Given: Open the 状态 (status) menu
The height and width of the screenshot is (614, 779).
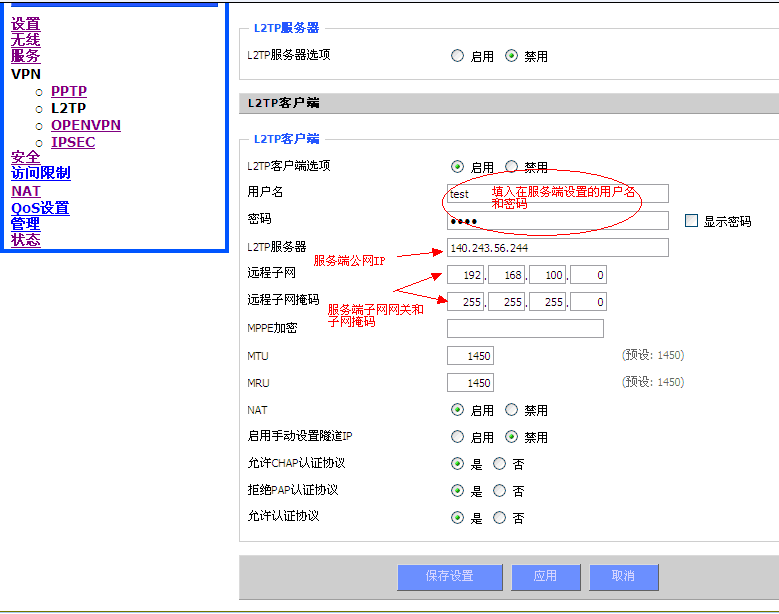Looking at the screenshot, I should [26, 240].
